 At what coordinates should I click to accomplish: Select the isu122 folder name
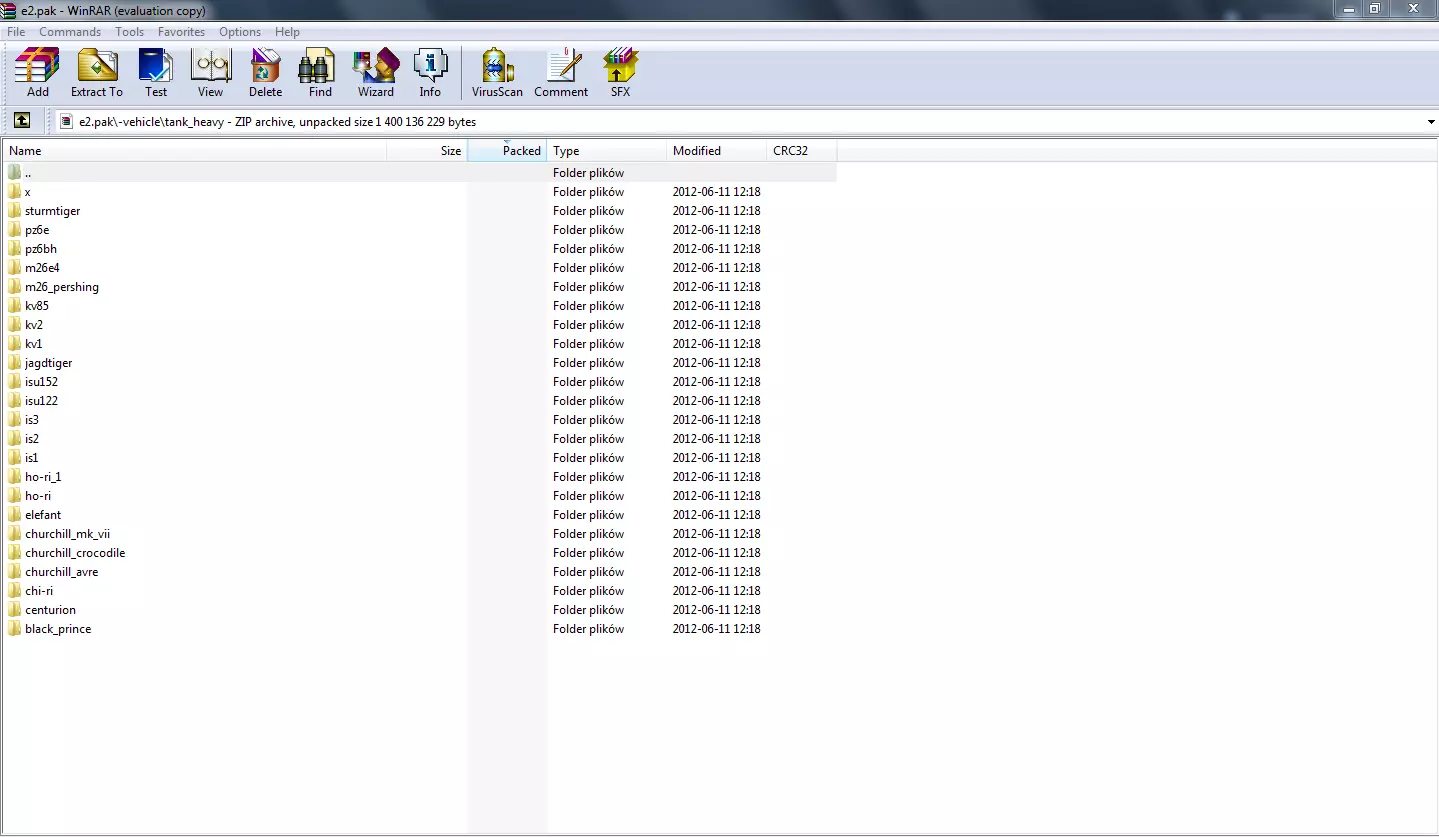tap(41, 401)
